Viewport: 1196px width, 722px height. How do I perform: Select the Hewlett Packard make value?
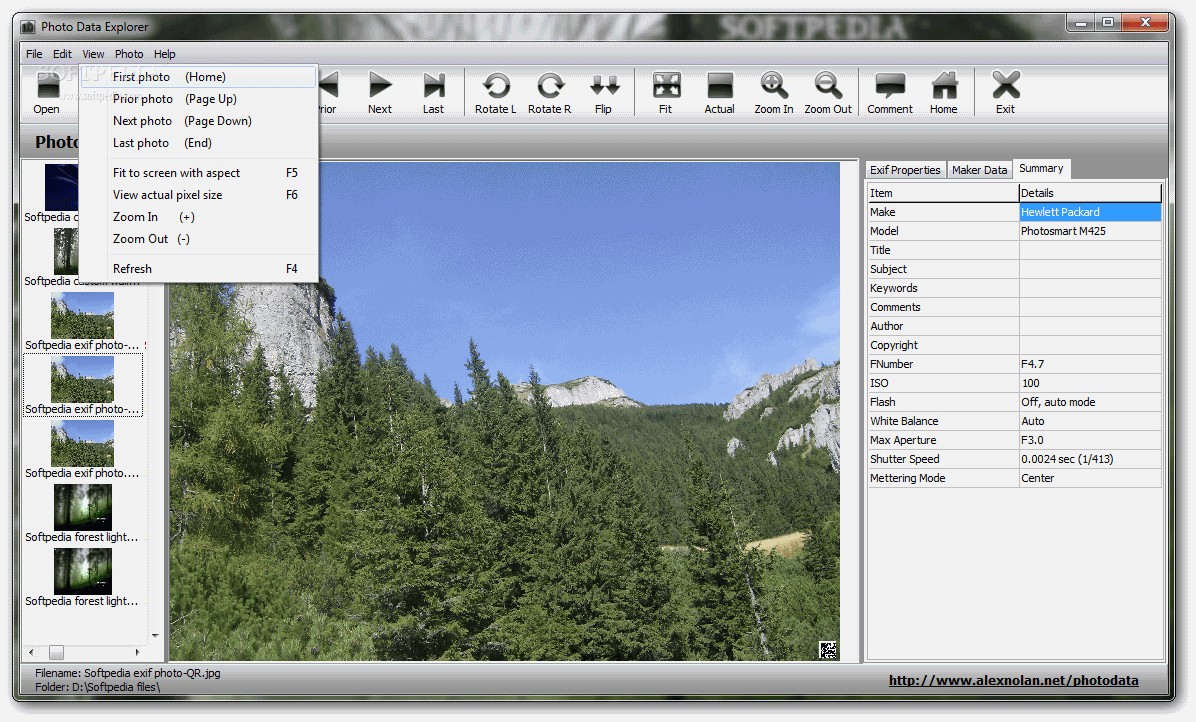1090,212
